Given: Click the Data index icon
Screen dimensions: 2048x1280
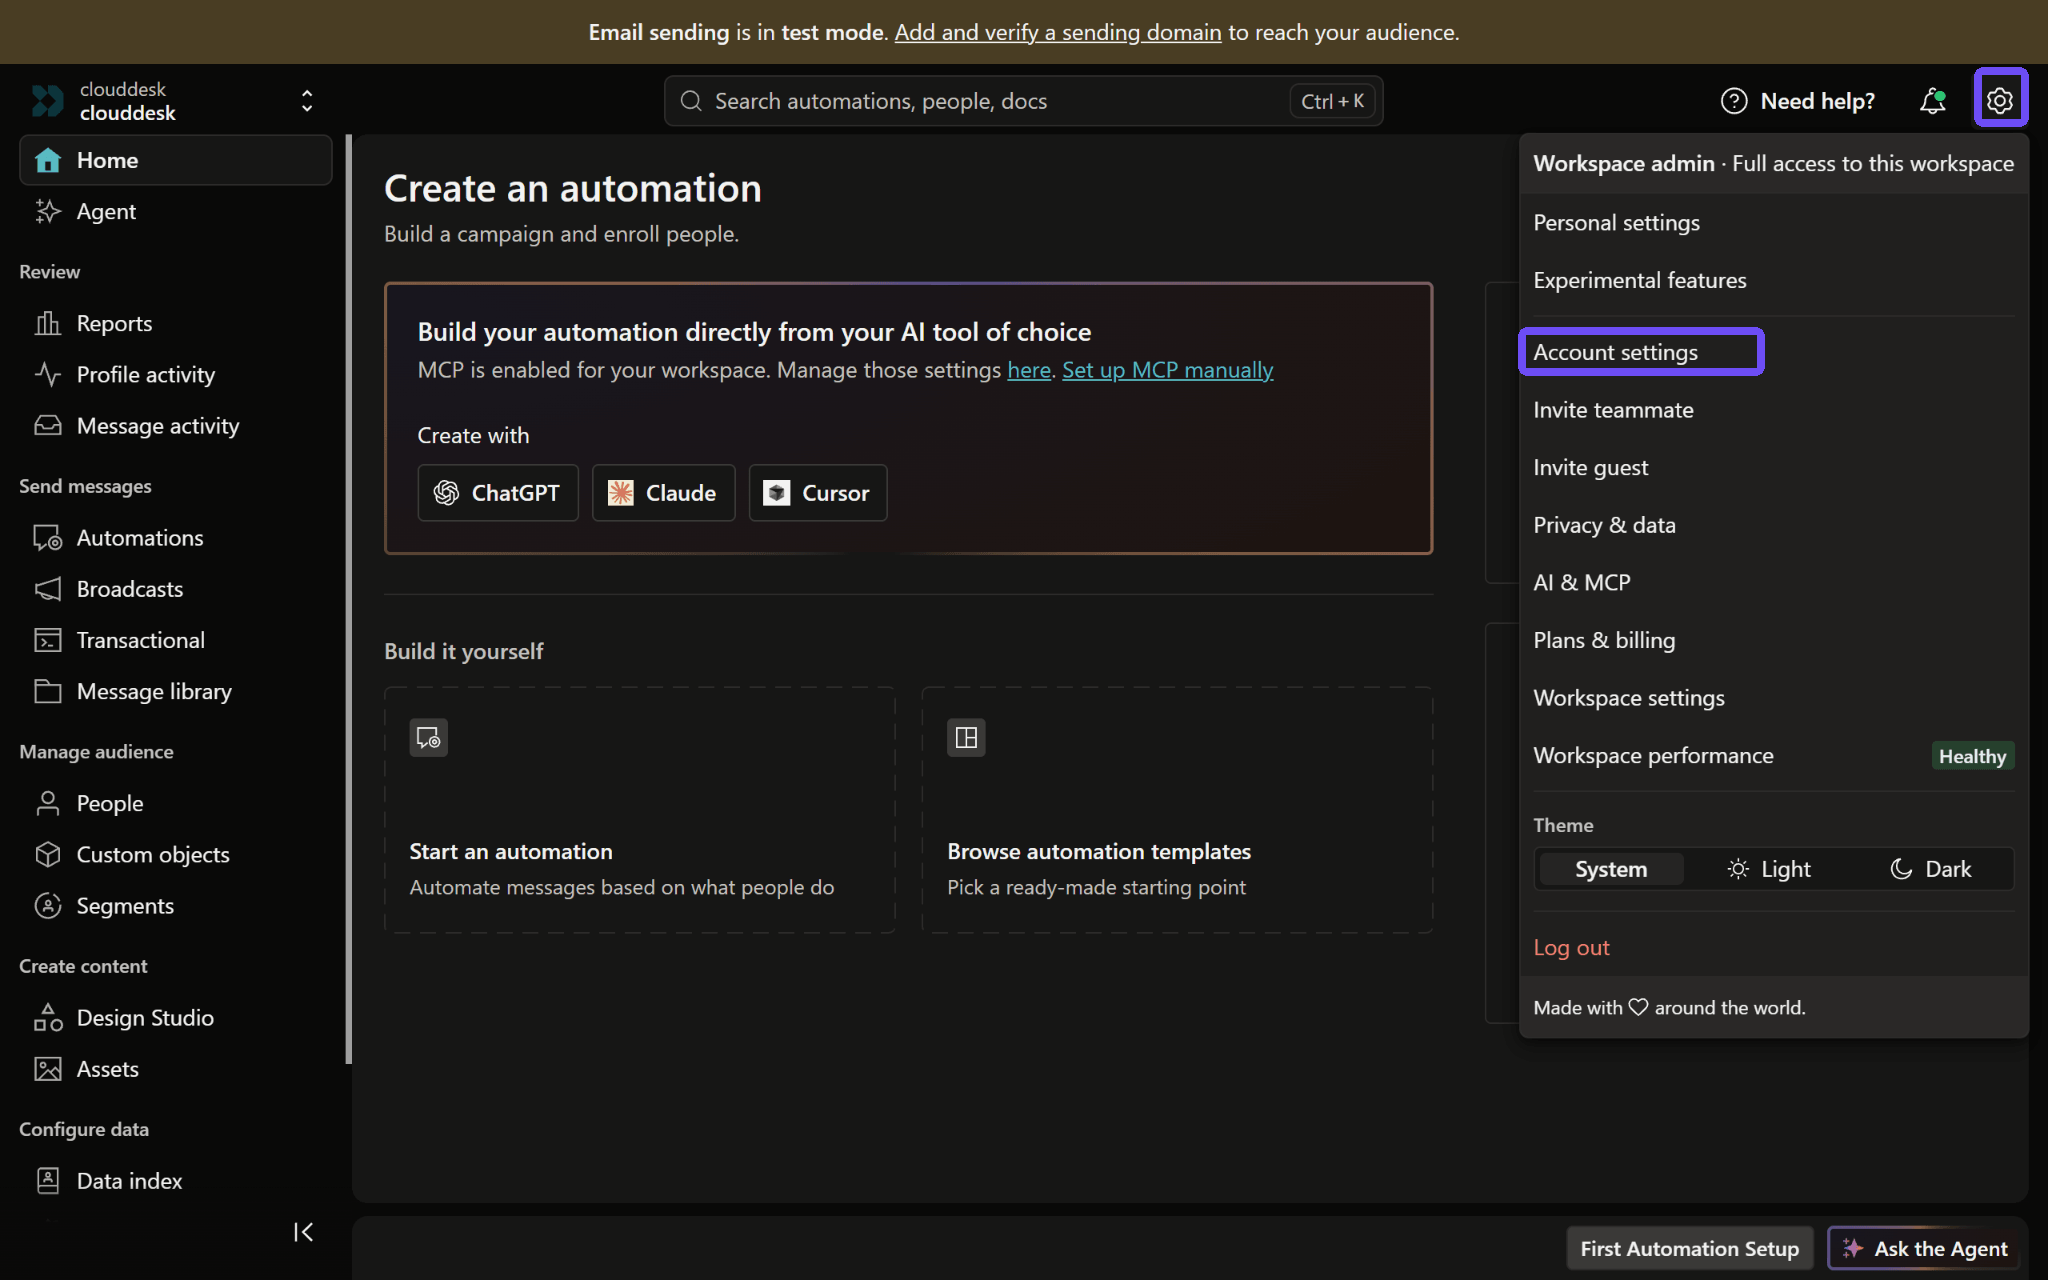Looking at the screenshot, I should (x=47, y=1181).
